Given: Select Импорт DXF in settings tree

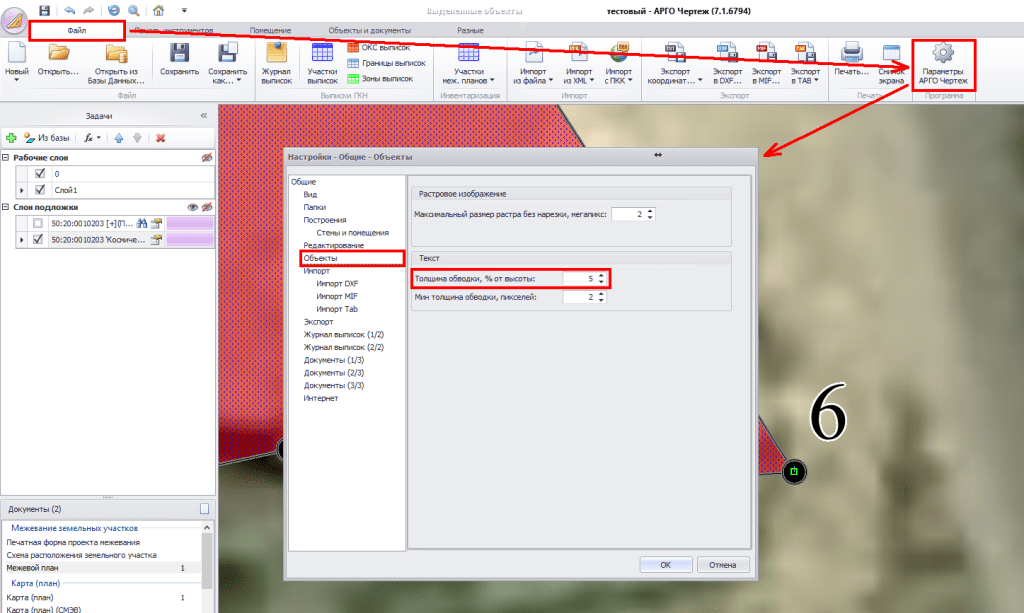Looking at the screenshot, I should click(337, 283).
